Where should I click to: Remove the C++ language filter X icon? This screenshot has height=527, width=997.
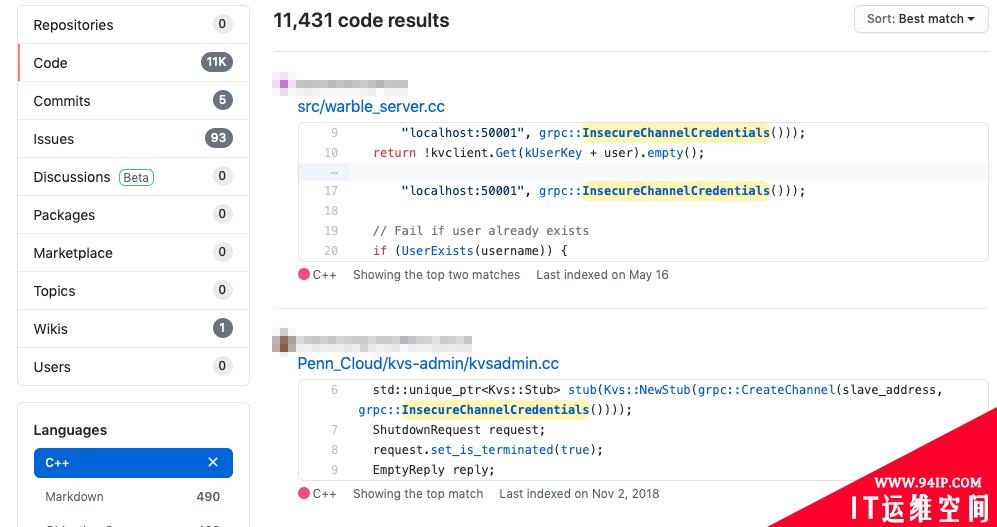click(213, 462)
